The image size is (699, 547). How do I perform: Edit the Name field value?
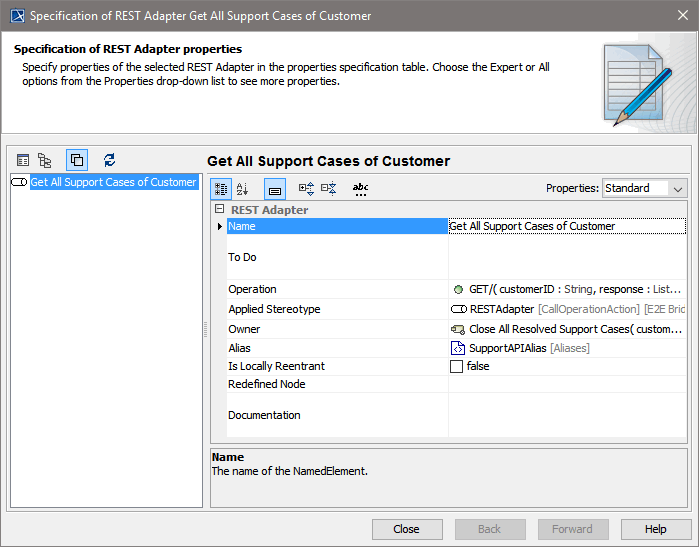(x=566, y=226)
